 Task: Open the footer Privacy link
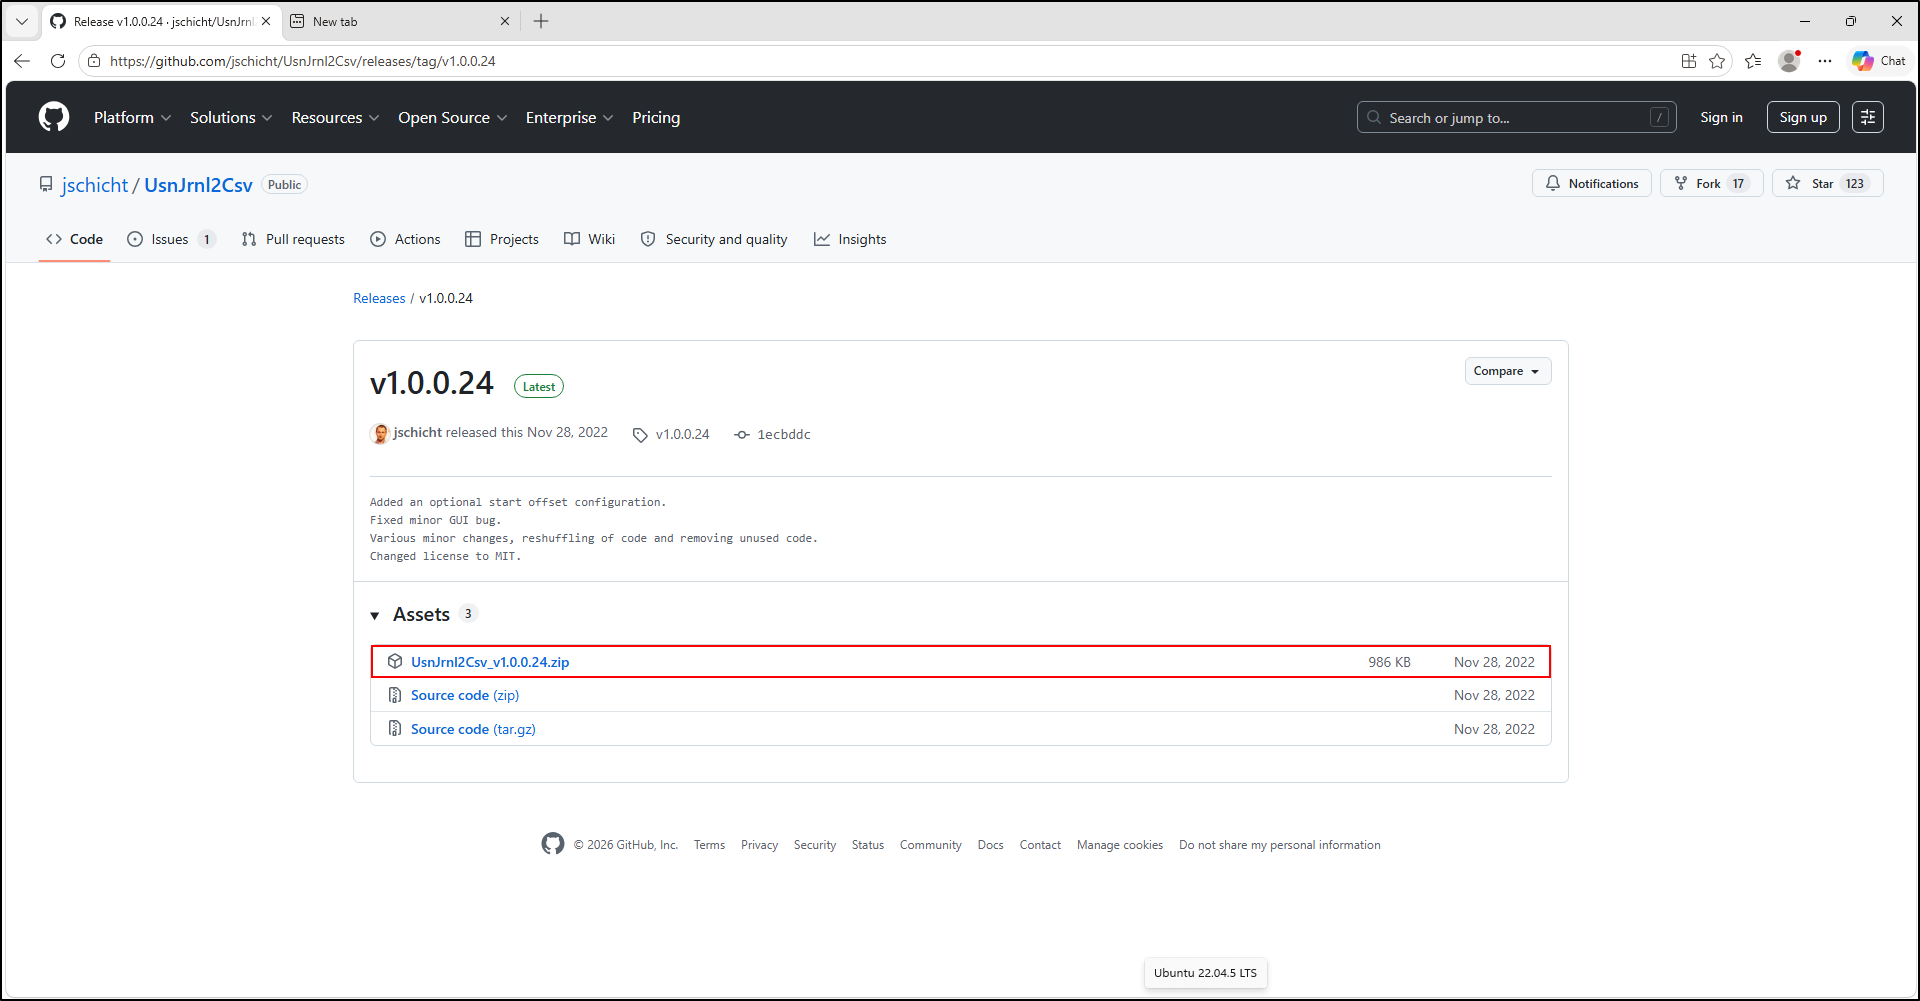pos(759,845)
